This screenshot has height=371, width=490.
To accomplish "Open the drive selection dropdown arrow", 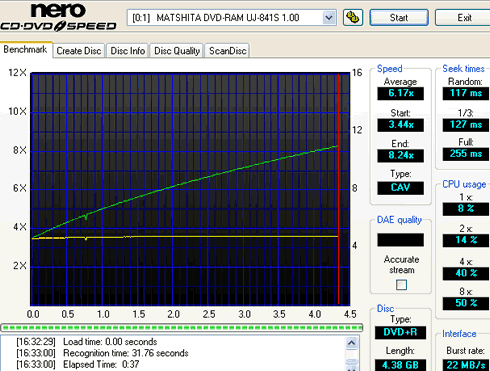I will [x=329, y=17].
